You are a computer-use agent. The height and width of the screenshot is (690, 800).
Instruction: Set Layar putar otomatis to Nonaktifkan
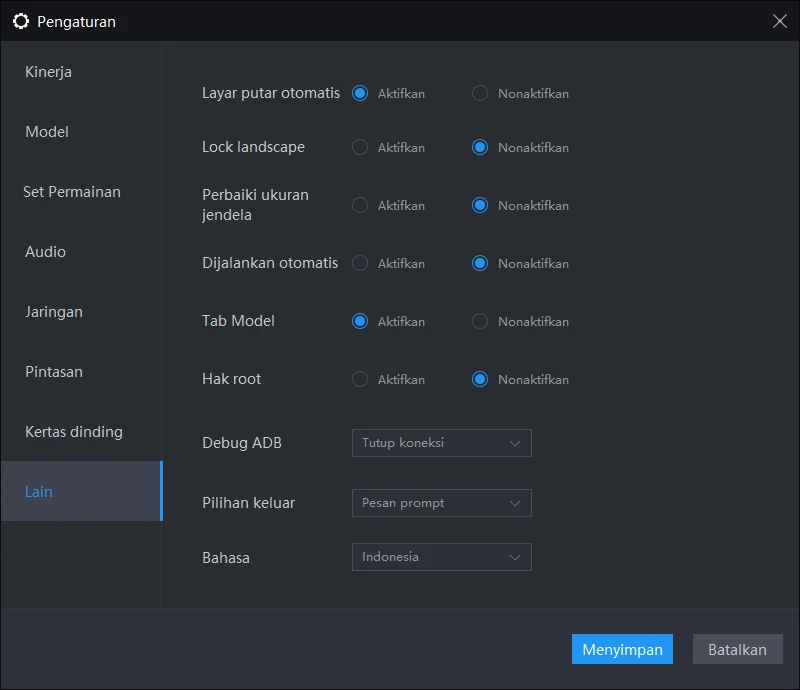[480, 93]
